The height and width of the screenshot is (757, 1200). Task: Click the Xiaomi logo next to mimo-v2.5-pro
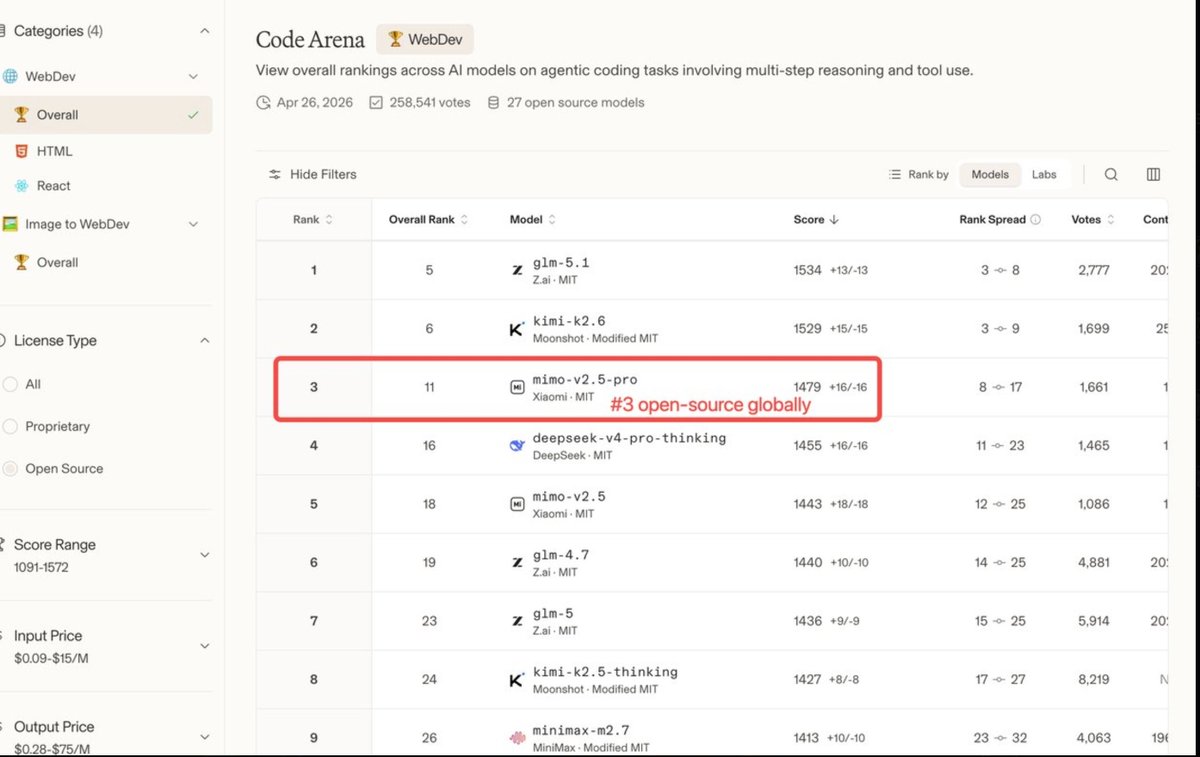pyautogui.click(x=517, y=387)
